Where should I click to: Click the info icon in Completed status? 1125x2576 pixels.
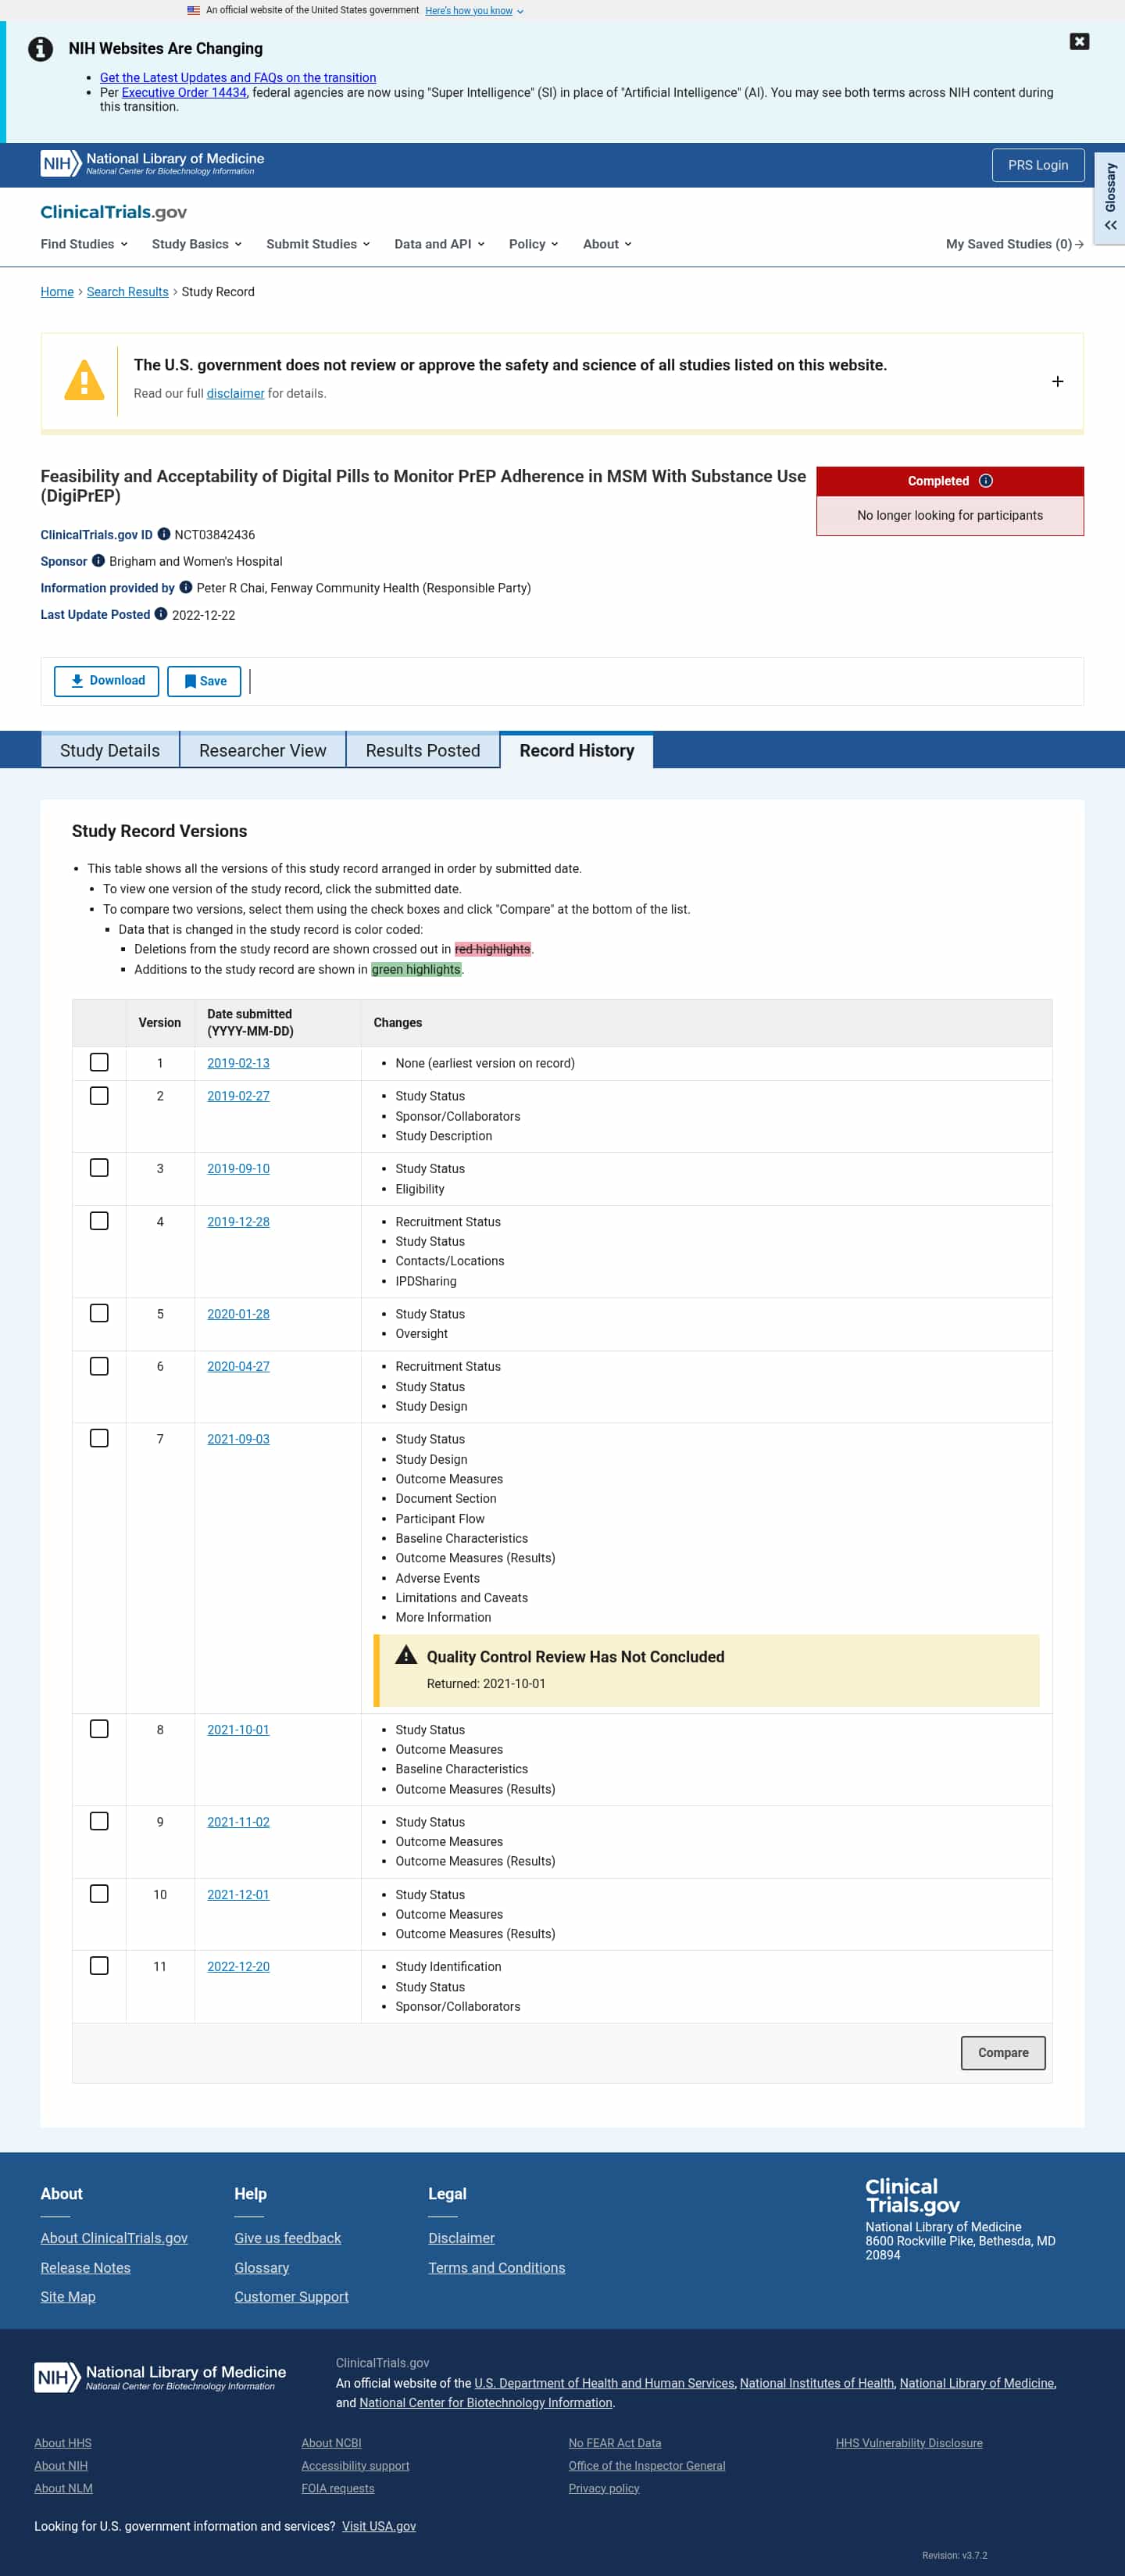tap(986, 481)
